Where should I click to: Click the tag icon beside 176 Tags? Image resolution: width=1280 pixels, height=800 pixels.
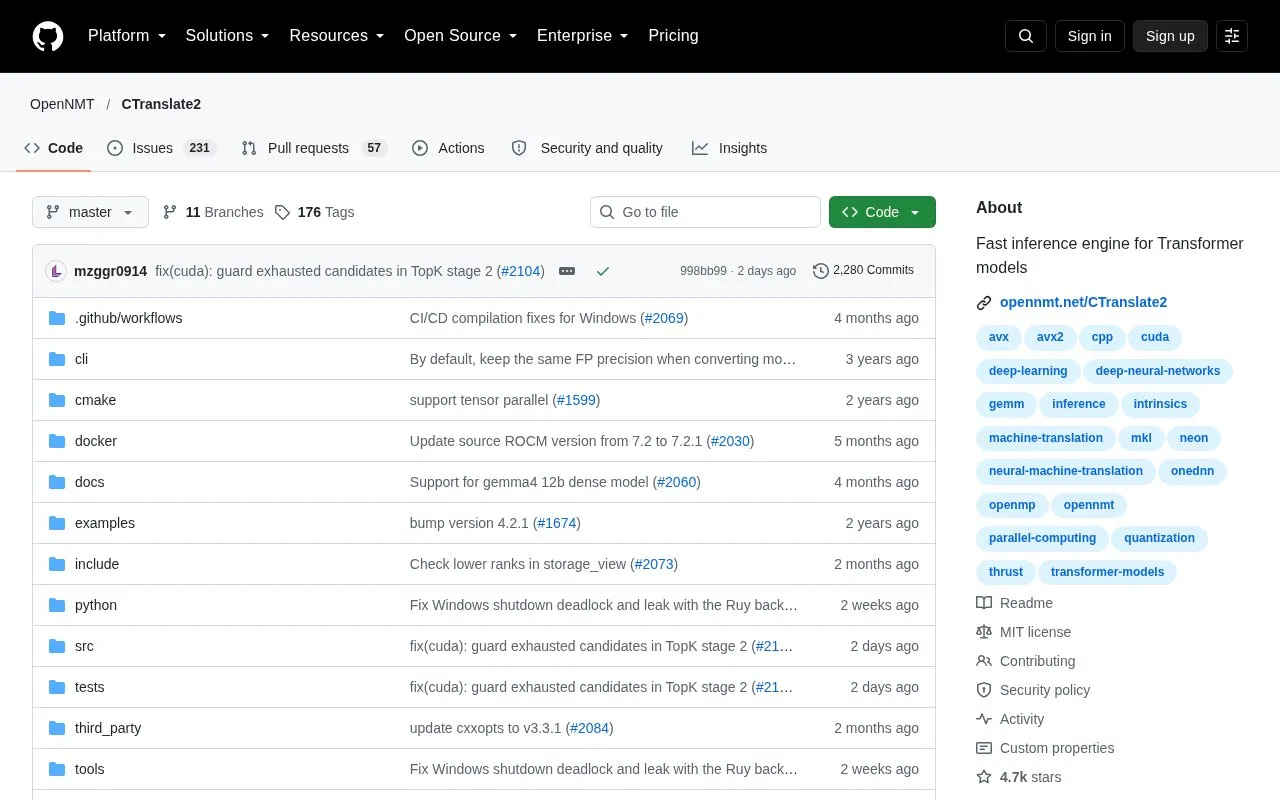click(x=282, y=212)
